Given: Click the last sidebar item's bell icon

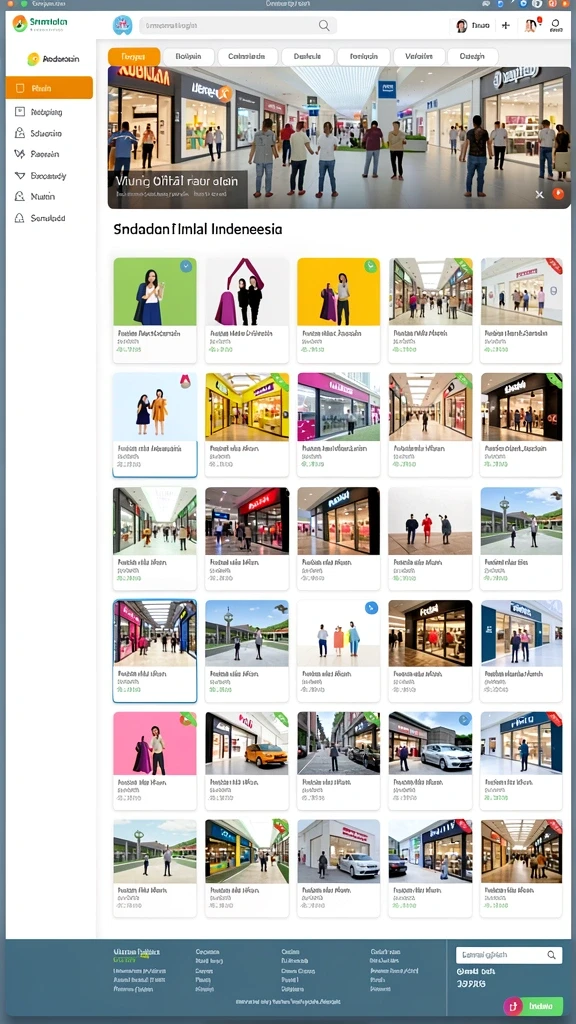Looking at the screenshot, I should 19,218.
